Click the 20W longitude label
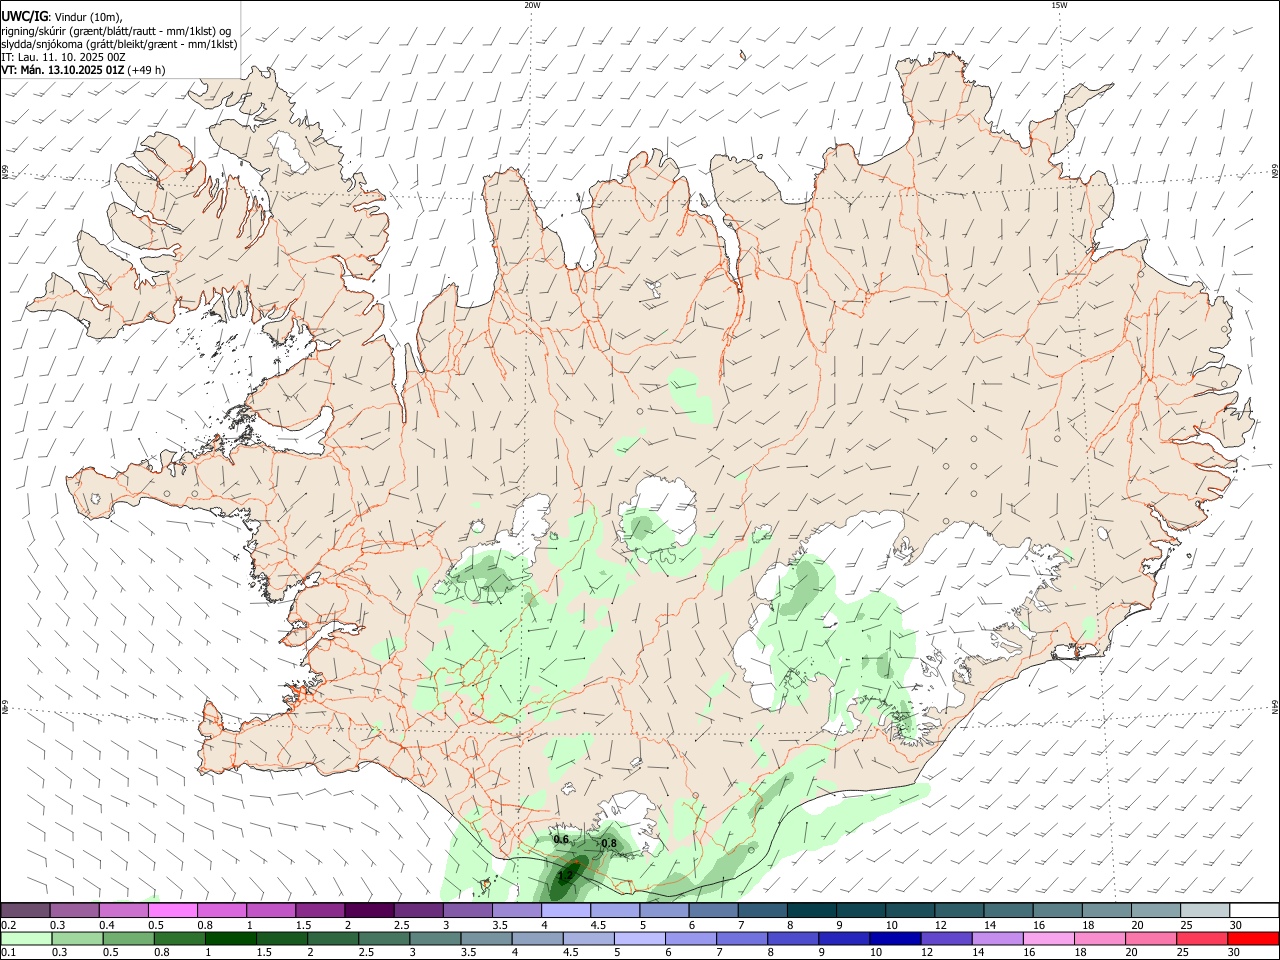The width and height of the screenshot is (1280, 960). [x=532, y=5]
